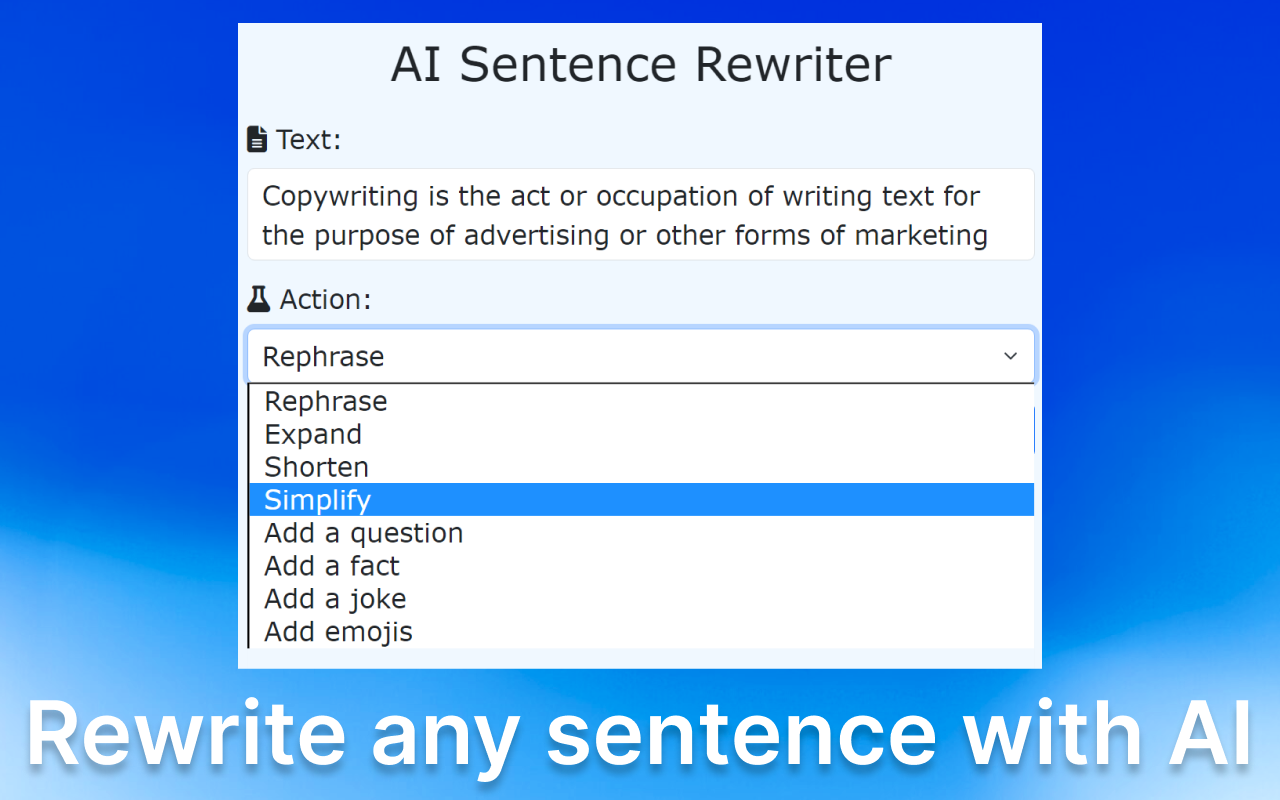Choose the highlighted Simplify option
The image size is (1280, 800).
[317, 499]
